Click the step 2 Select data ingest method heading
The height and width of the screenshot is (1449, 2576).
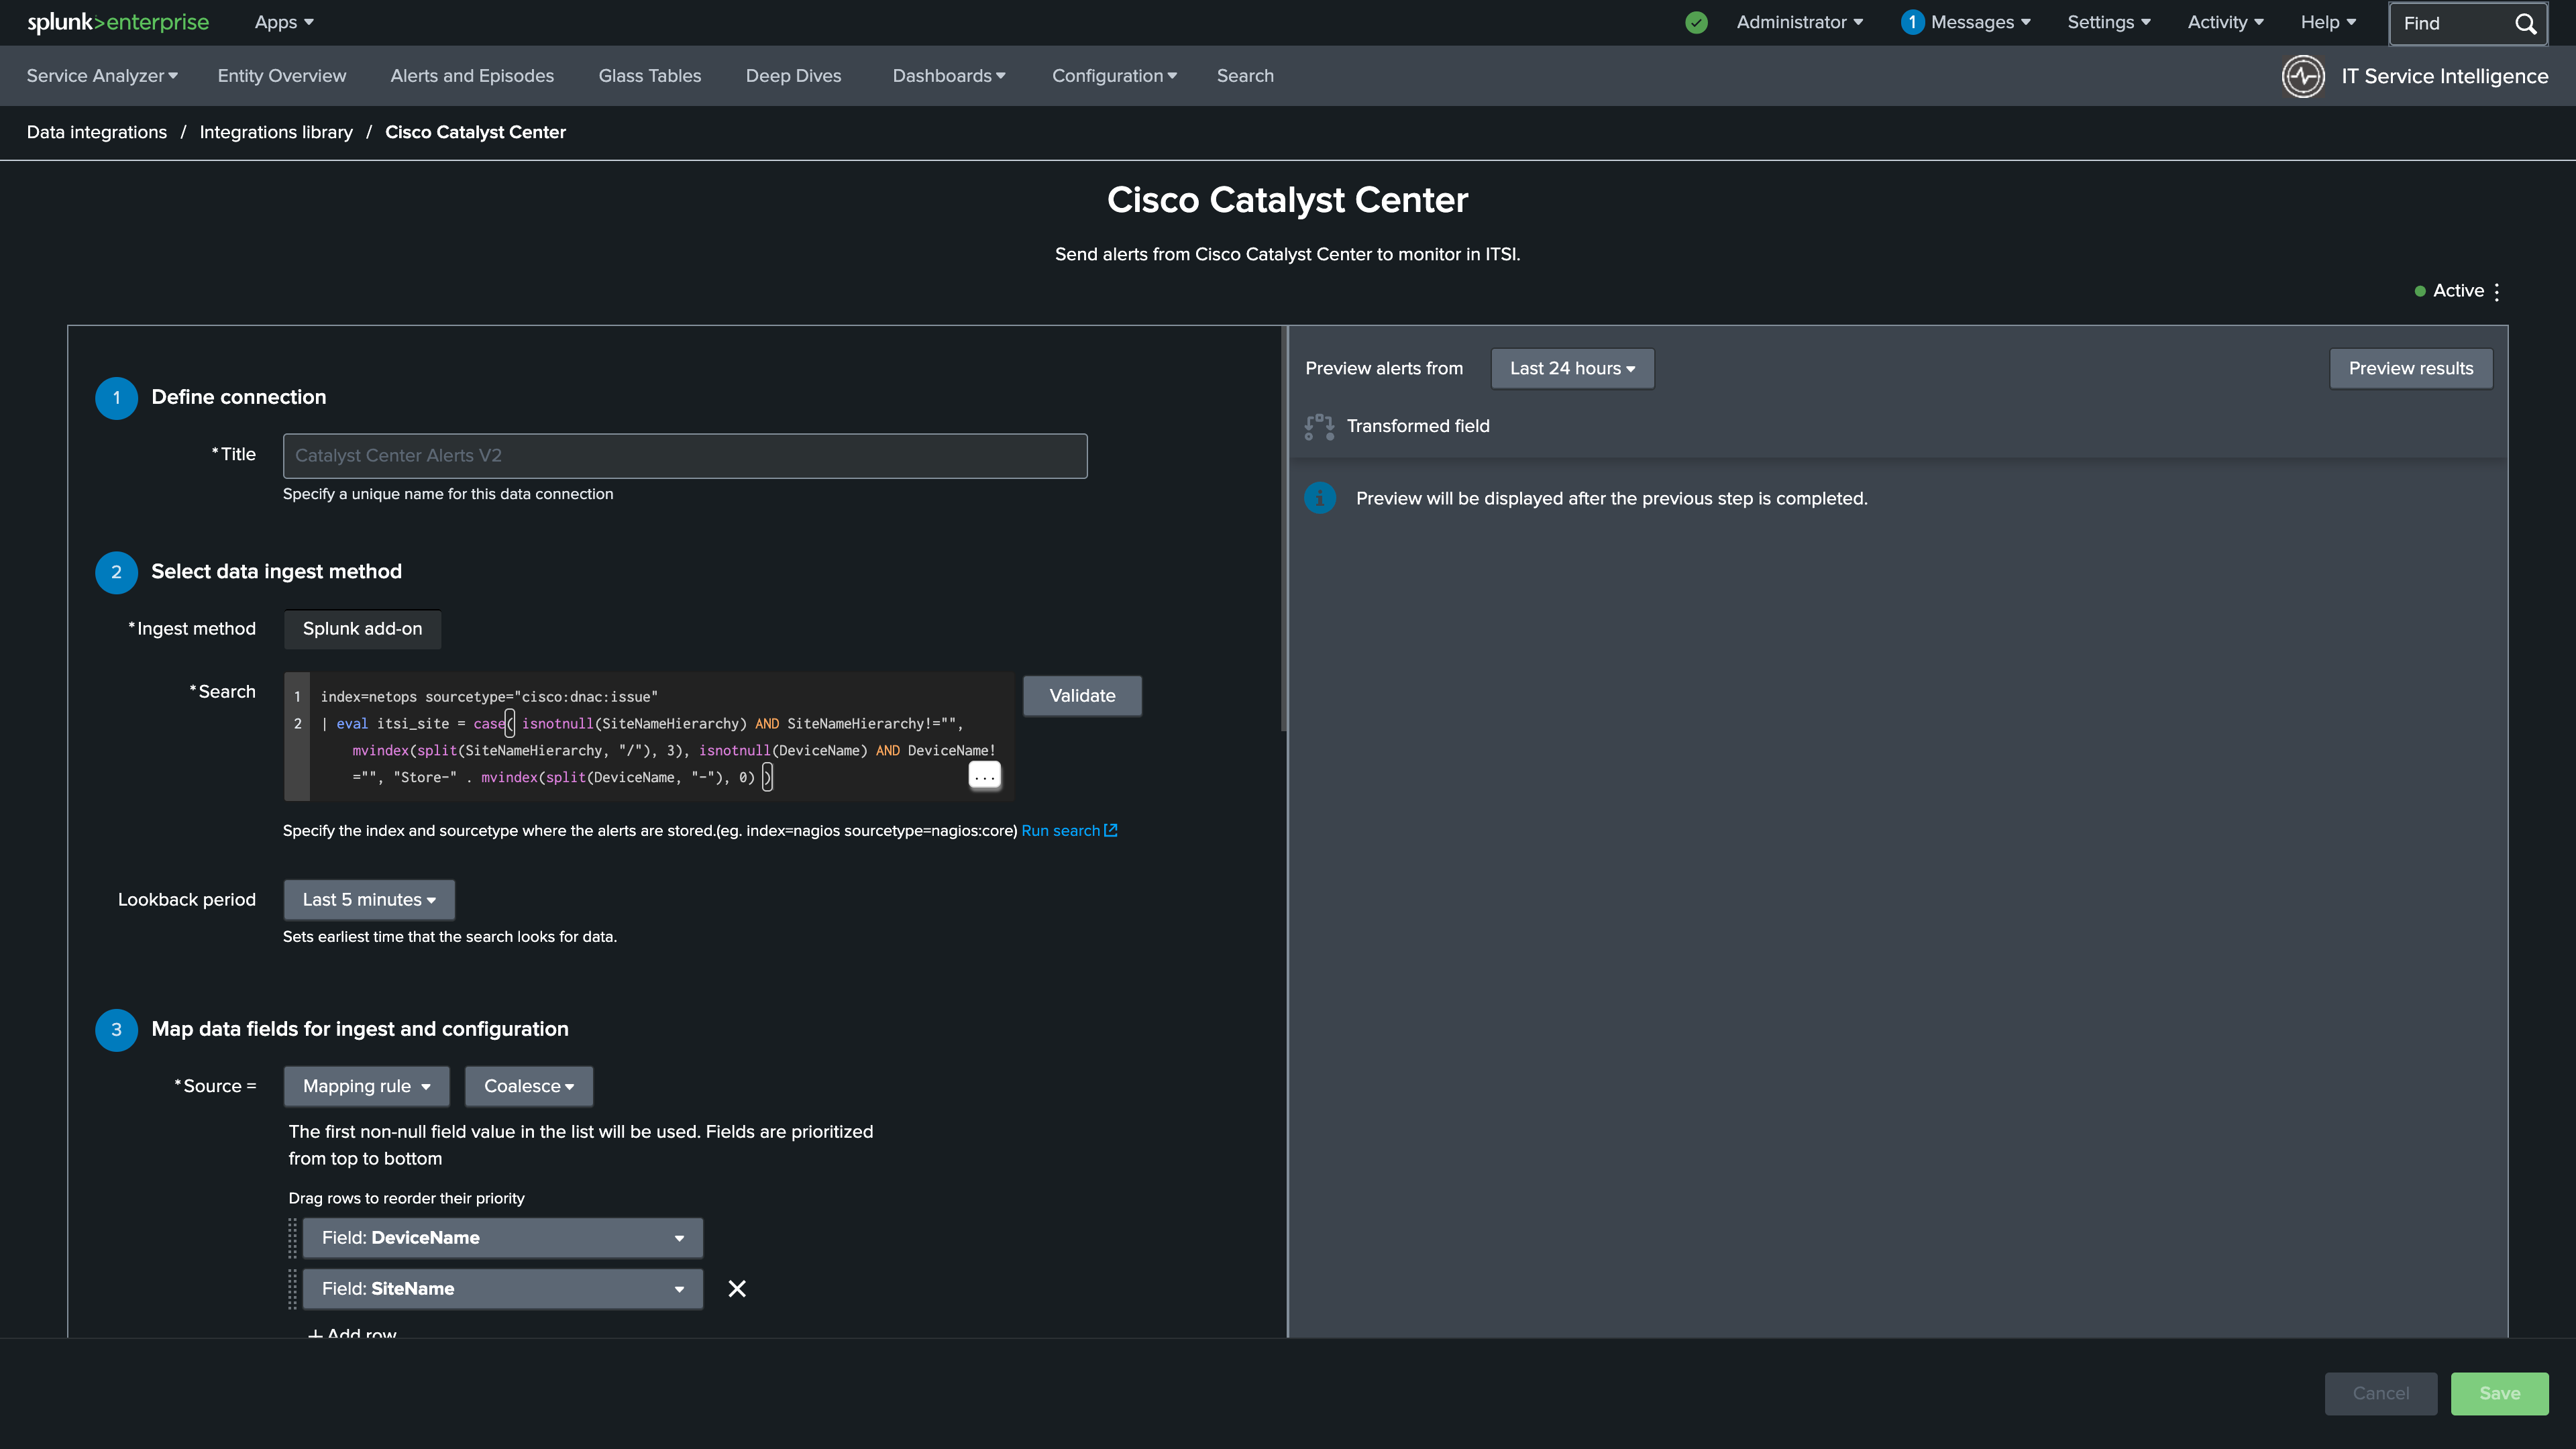pyautogui.click(x=276, y=572)
